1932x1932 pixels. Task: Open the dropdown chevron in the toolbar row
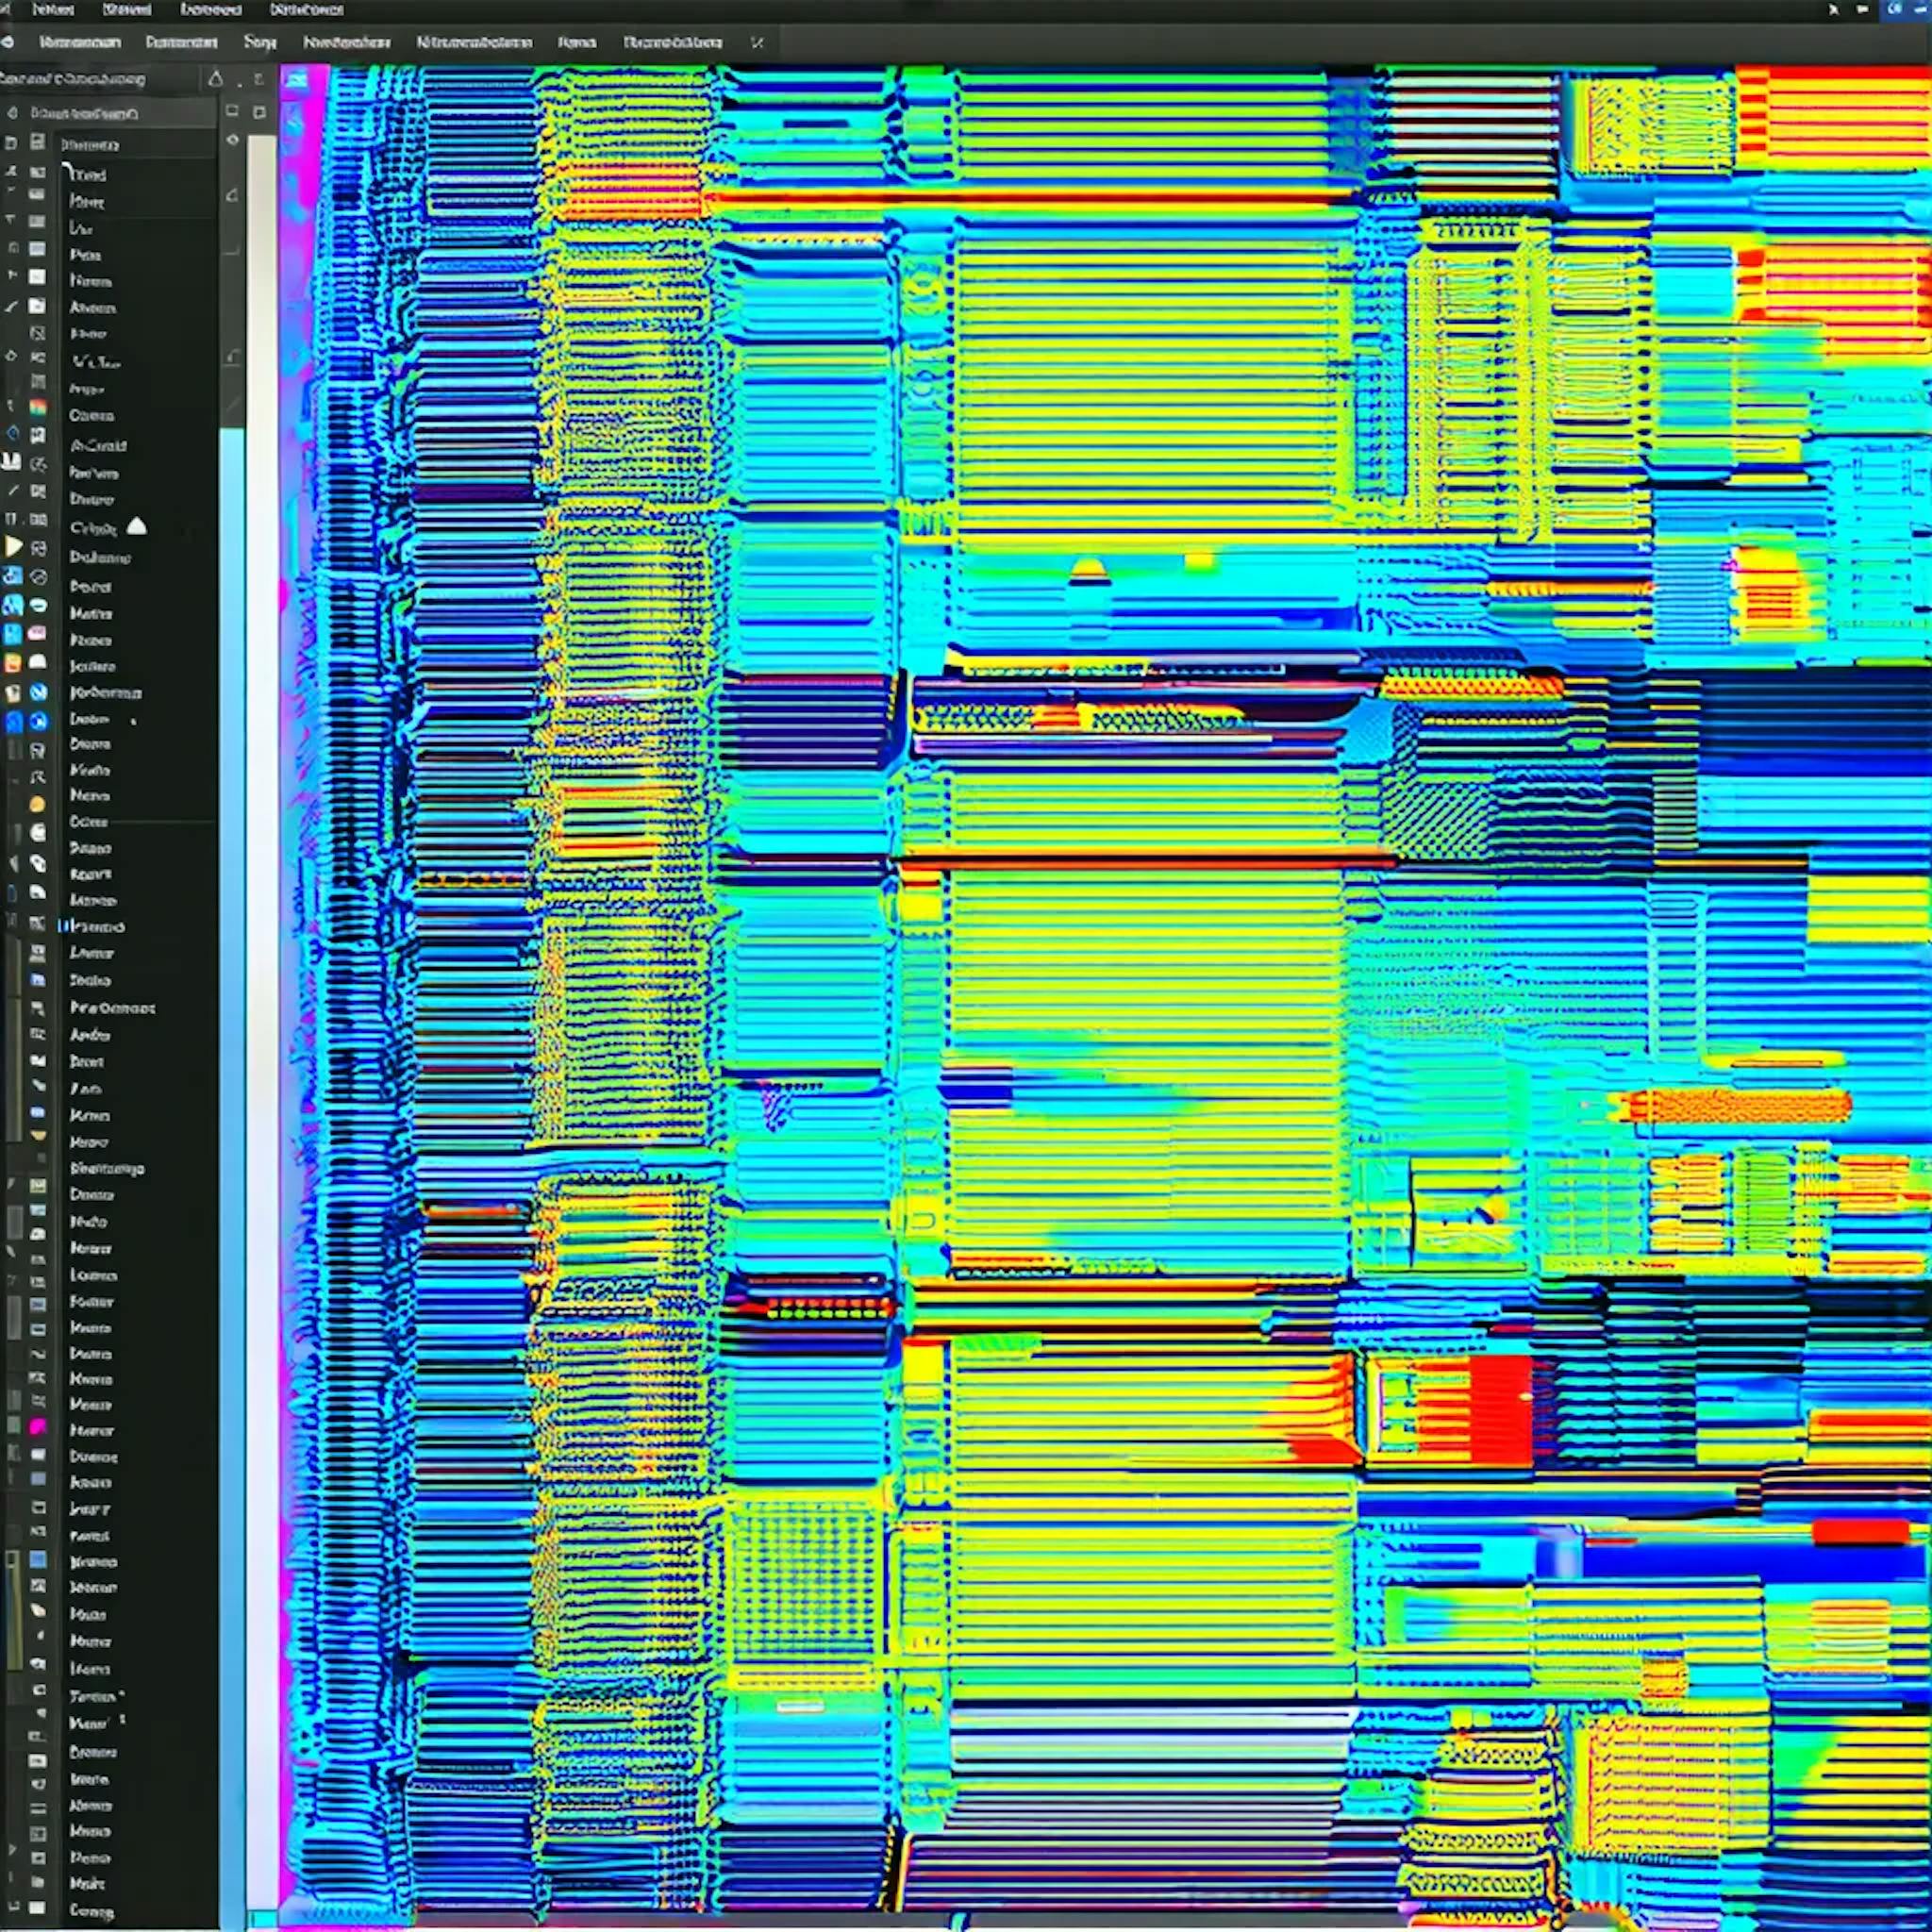click(757, 44)
